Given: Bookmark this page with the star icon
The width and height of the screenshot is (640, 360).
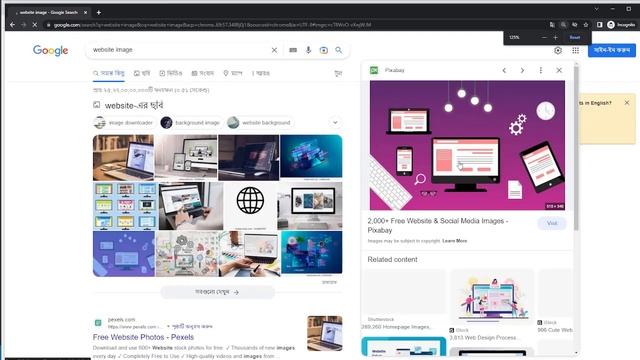Looking at the screenshot, I should [x=586, y=25].
